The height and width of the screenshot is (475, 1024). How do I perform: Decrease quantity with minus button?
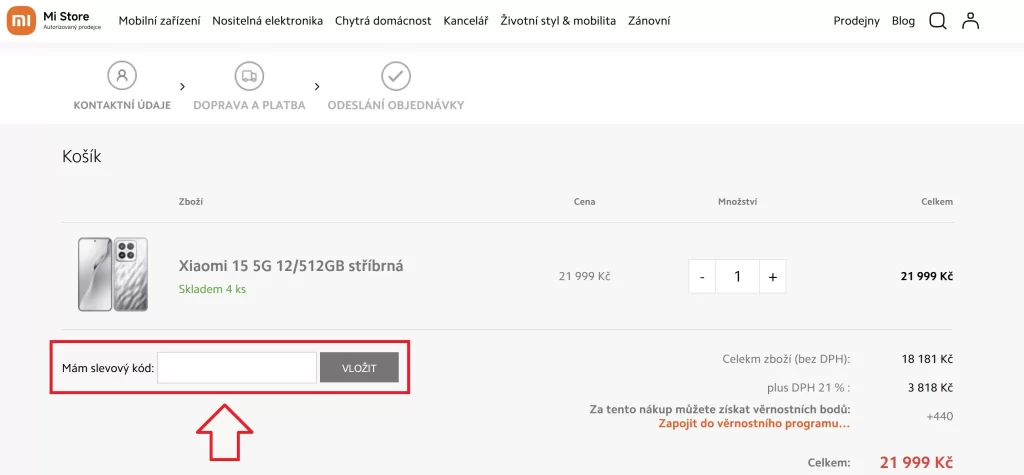point(702,276)
